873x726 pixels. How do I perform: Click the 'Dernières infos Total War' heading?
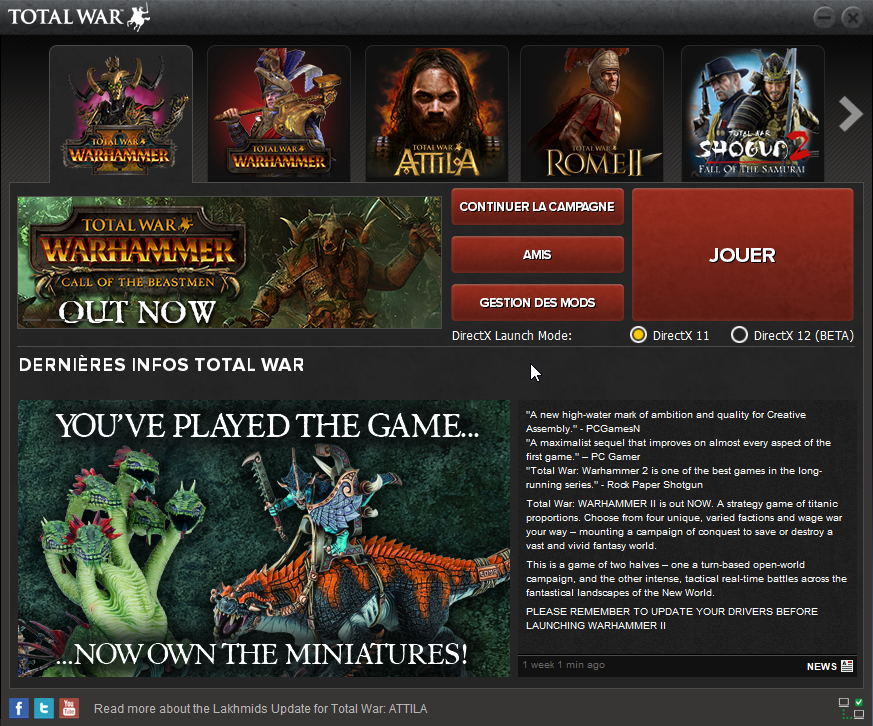(x=161, y=365)
